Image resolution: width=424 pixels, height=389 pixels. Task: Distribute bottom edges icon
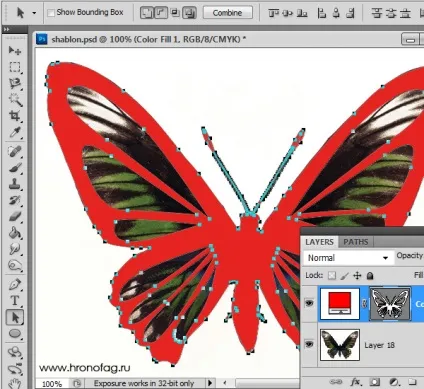(x=405, y=13)
